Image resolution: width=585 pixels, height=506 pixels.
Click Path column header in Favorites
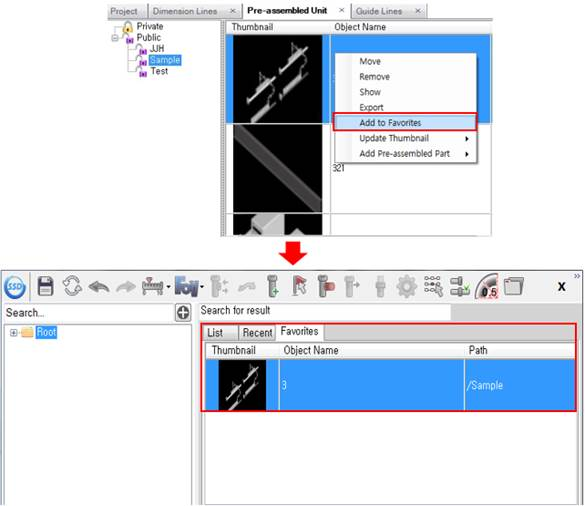tap(520, 350)
